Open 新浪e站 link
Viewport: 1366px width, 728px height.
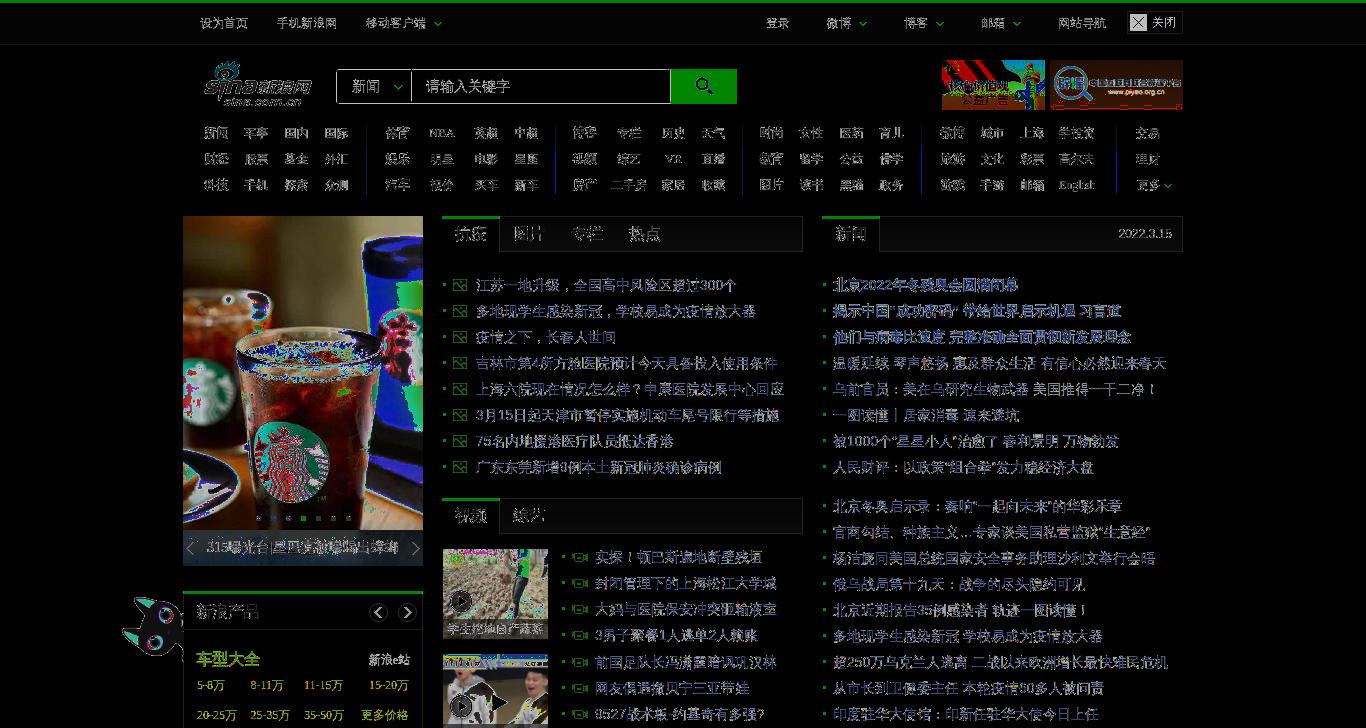pyautogui.click(x=389, y=659)
